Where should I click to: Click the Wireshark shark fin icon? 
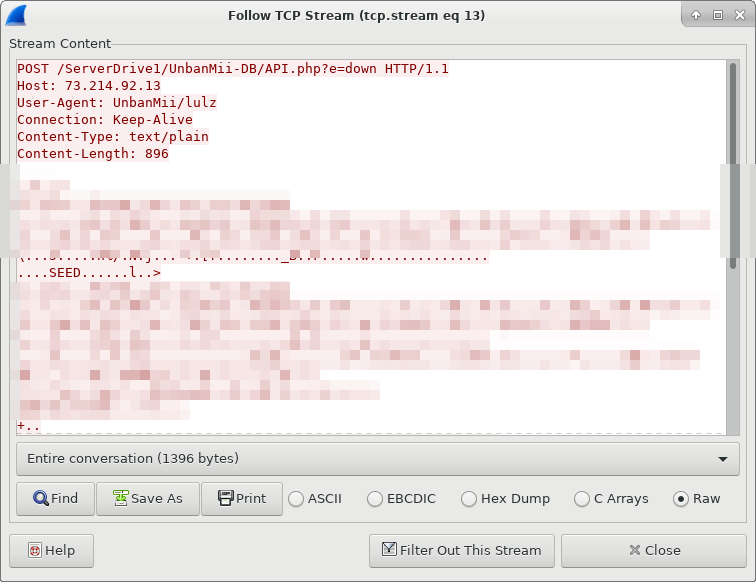(17, 15)
